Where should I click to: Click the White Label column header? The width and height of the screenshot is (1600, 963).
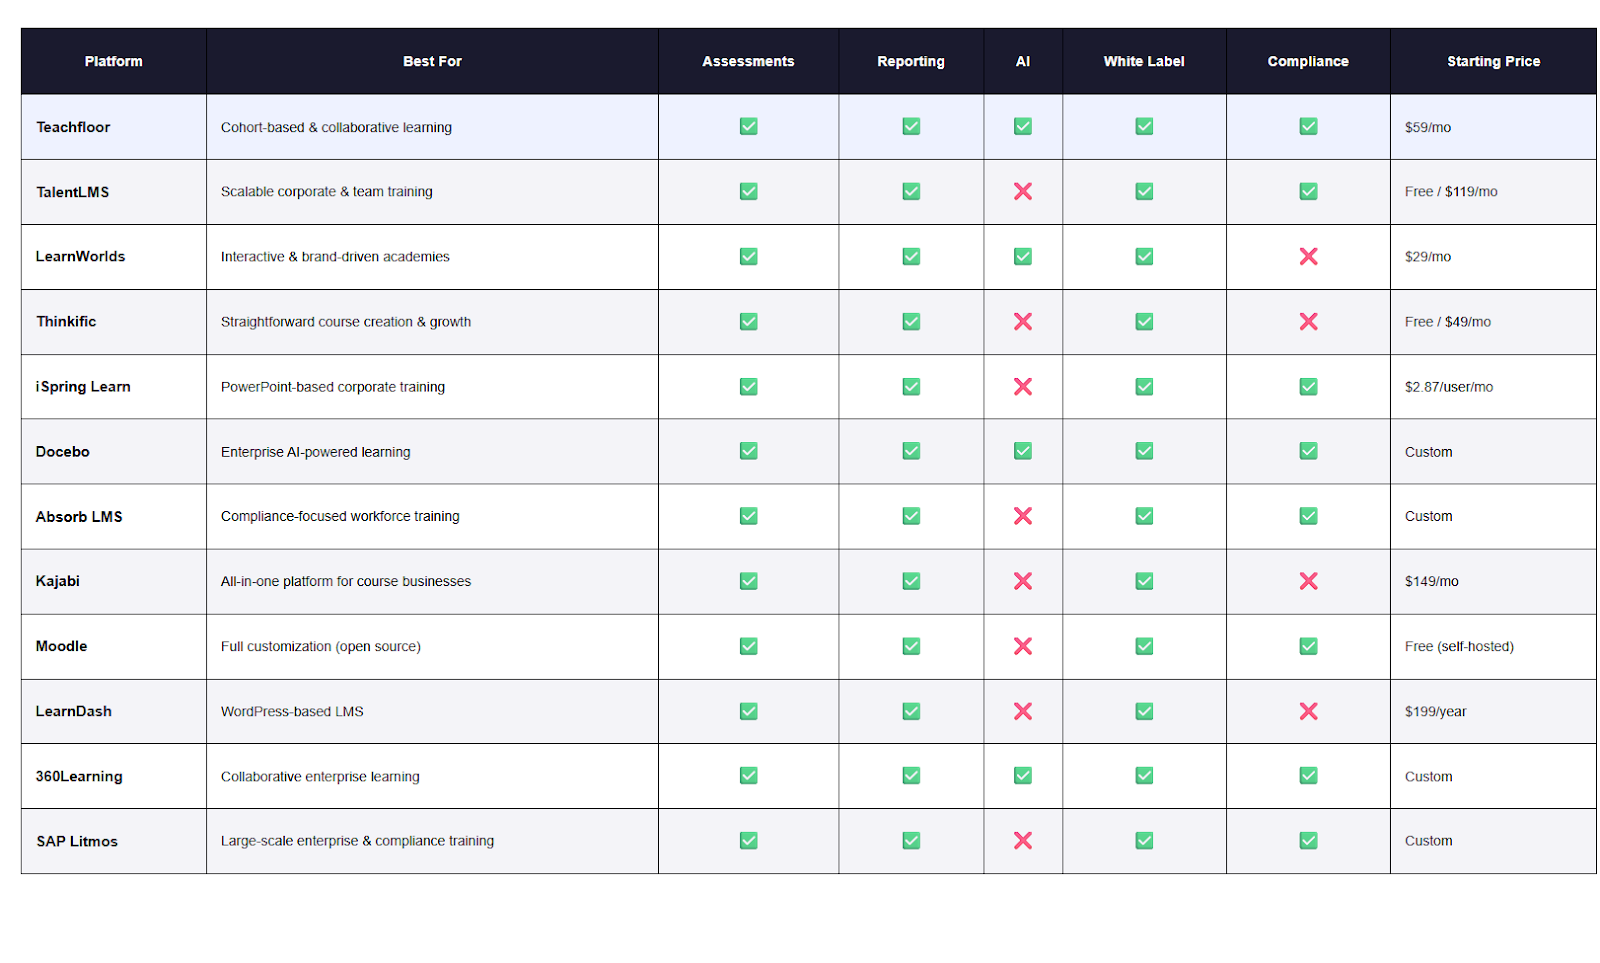1144,61
